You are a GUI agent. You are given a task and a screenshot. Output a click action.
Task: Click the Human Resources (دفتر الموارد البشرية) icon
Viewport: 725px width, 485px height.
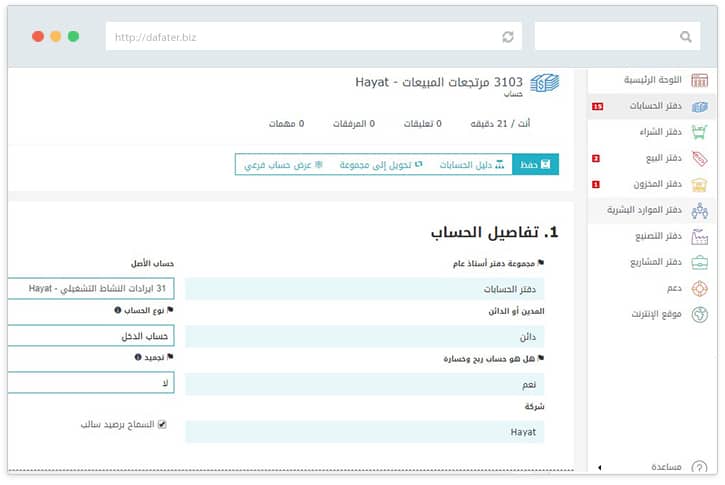[x=699, y=210]
